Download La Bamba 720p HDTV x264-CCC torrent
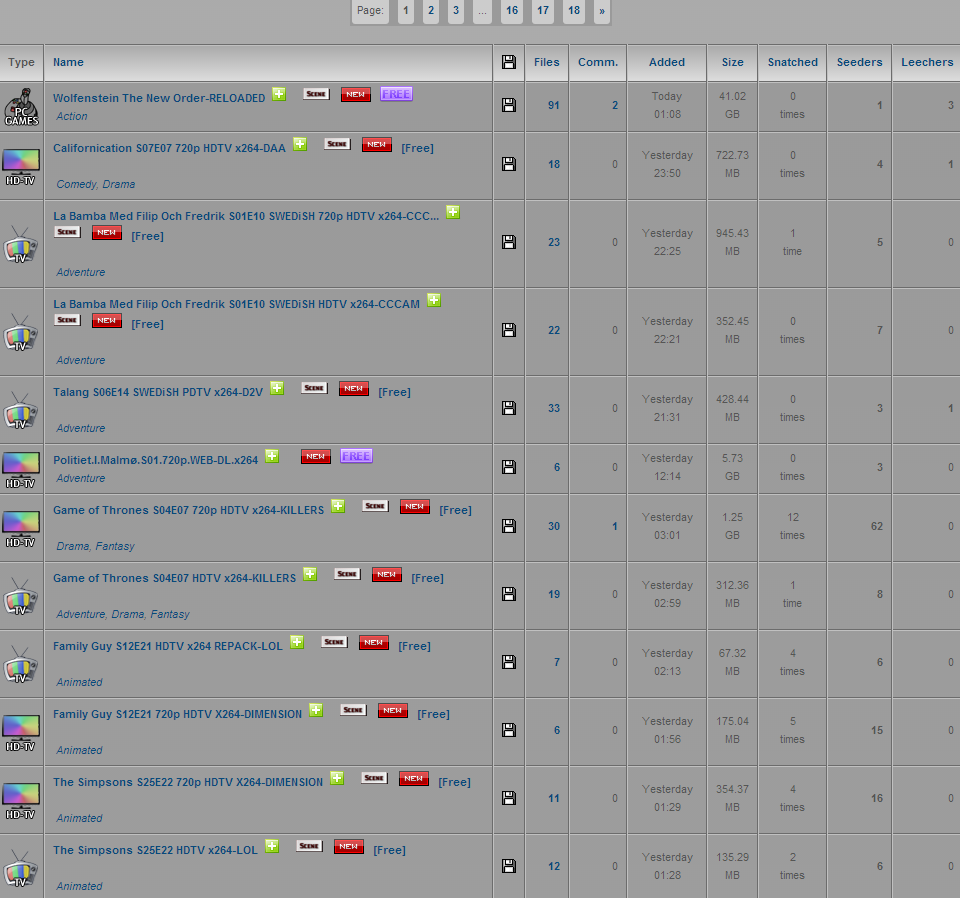Viewport: 960px width, 898px height. point(509,242)
